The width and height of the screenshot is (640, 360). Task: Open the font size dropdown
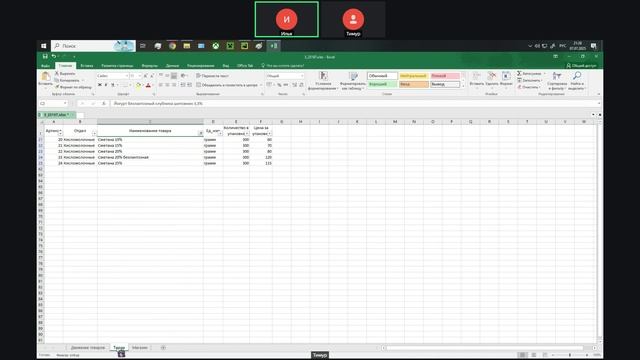coord(140,76)
